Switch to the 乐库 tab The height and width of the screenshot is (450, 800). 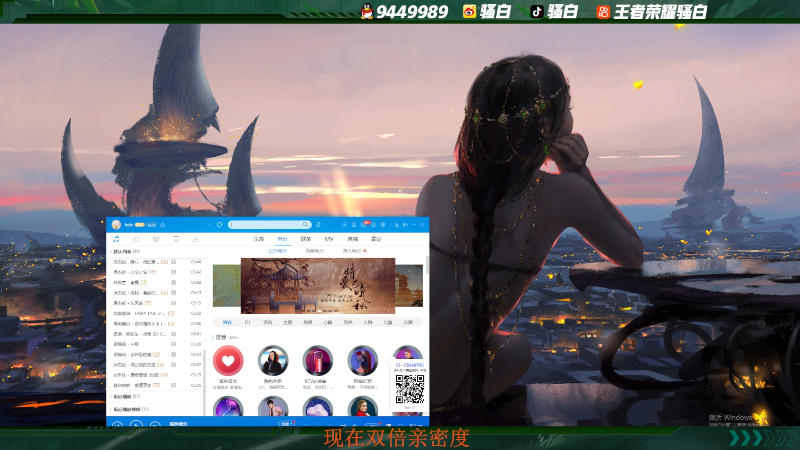click(259, 239)
